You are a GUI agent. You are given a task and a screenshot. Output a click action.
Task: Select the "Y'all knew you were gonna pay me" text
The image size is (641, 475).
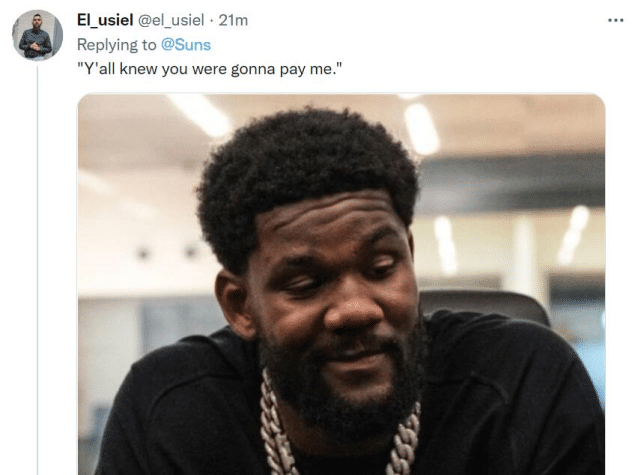coord(209,69)
